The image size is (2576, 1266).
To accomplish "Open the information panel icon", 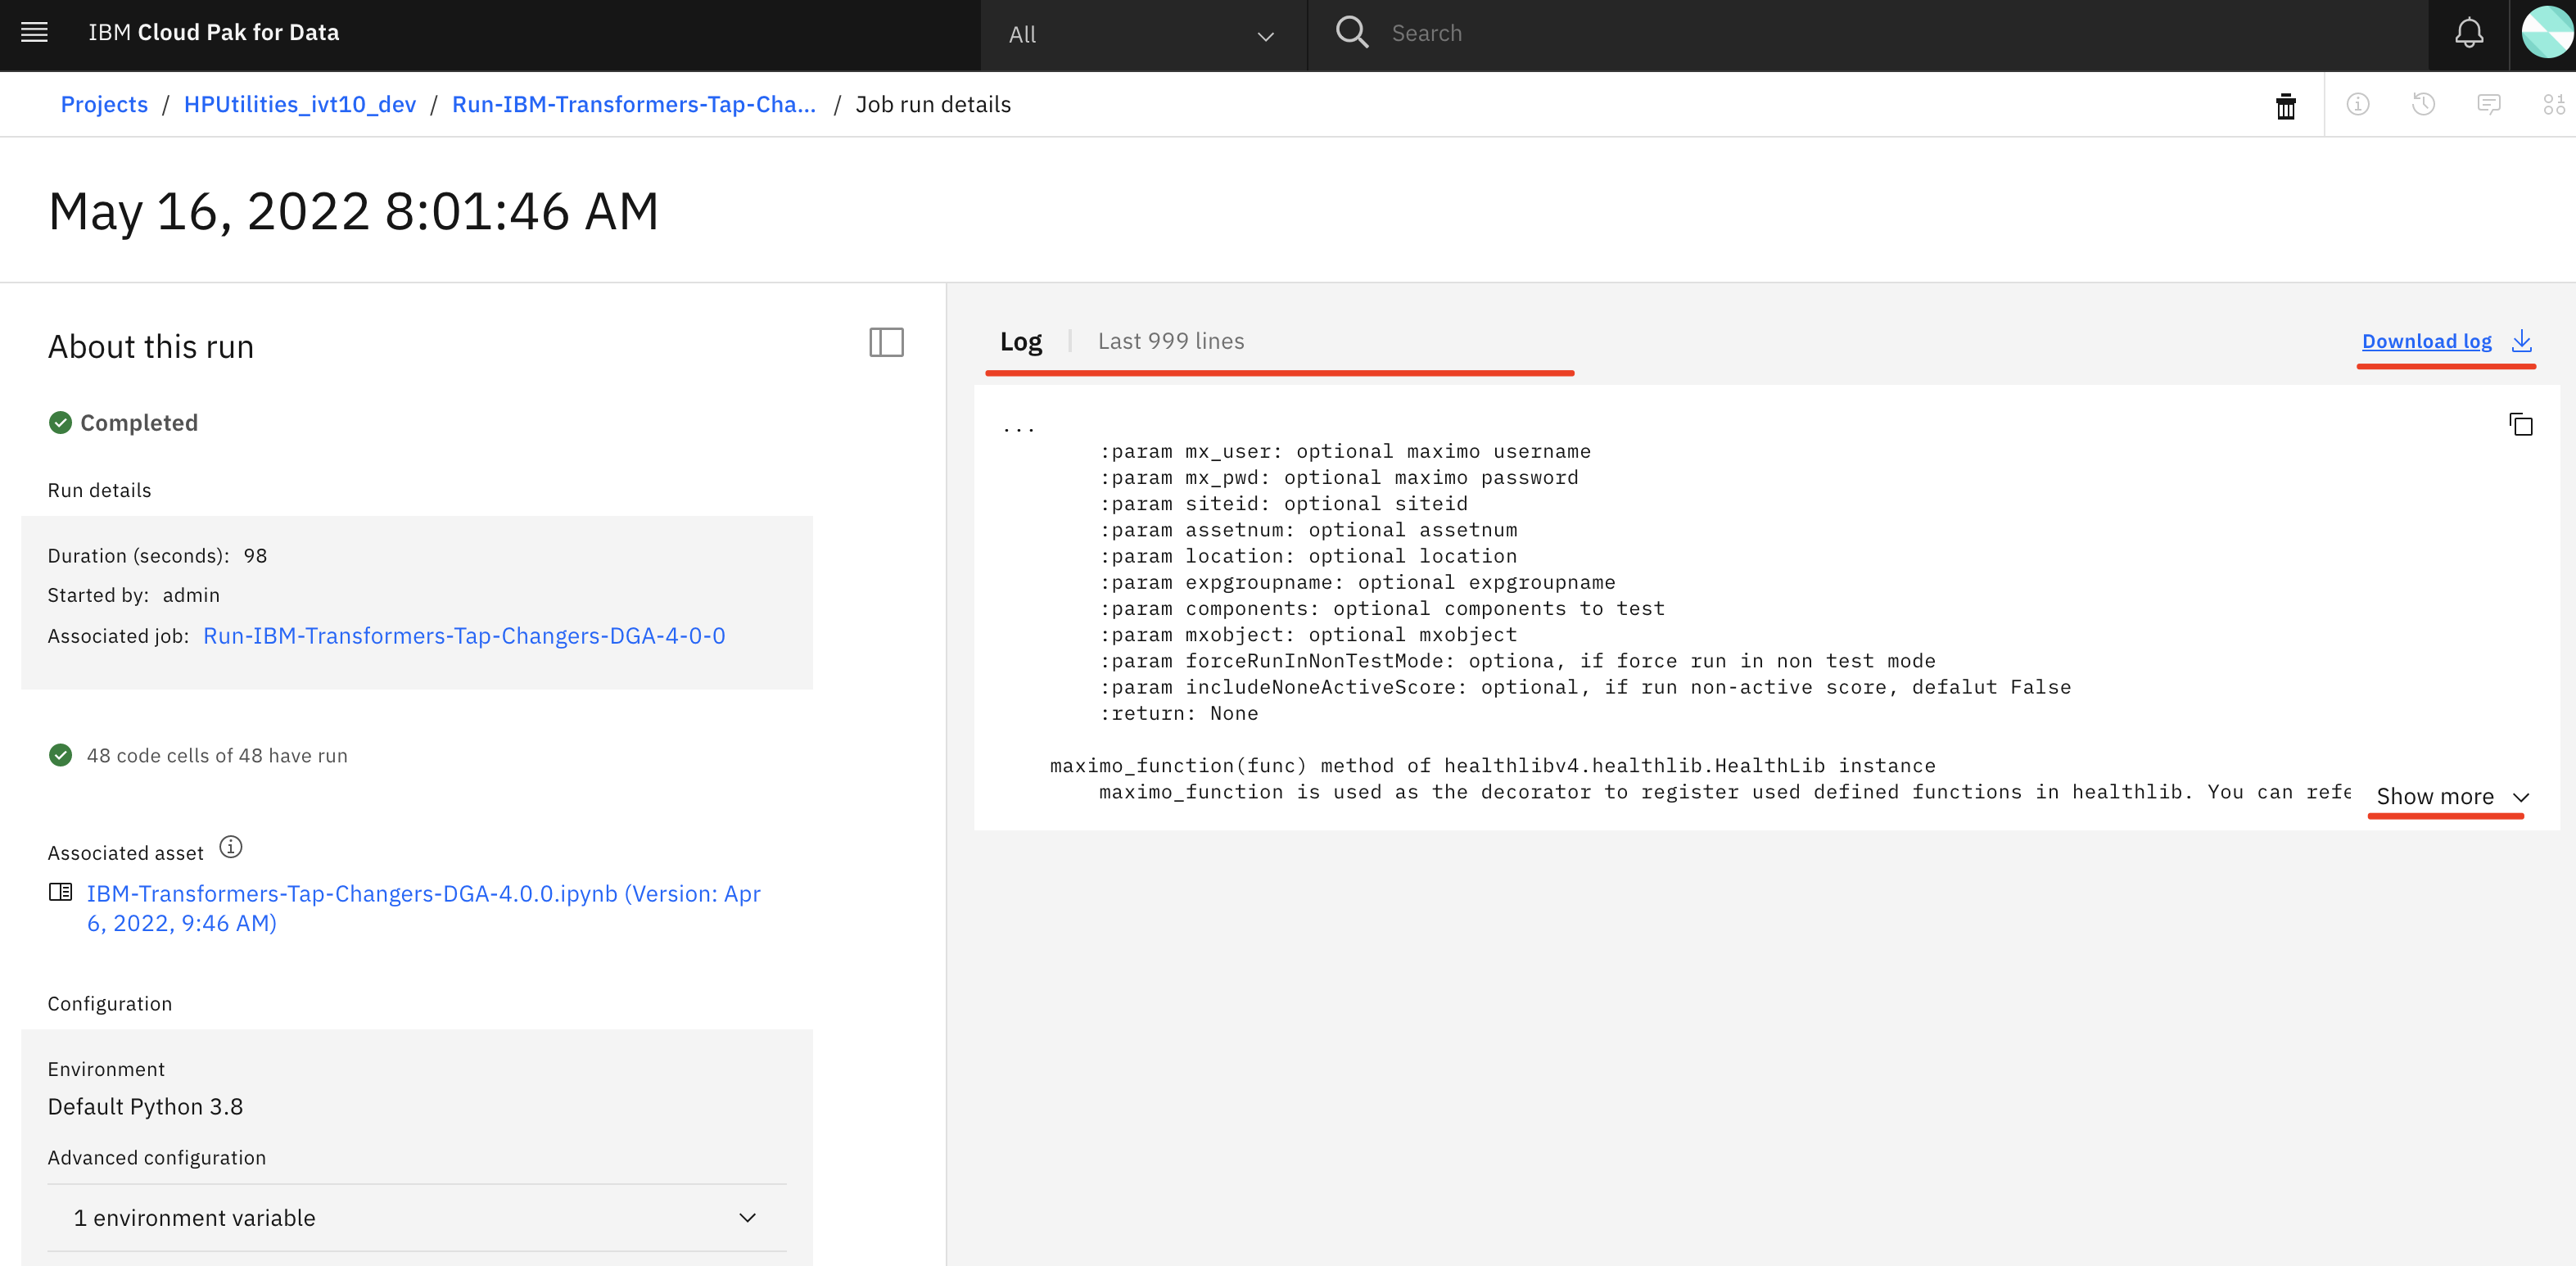I will tap(2358, 104).
